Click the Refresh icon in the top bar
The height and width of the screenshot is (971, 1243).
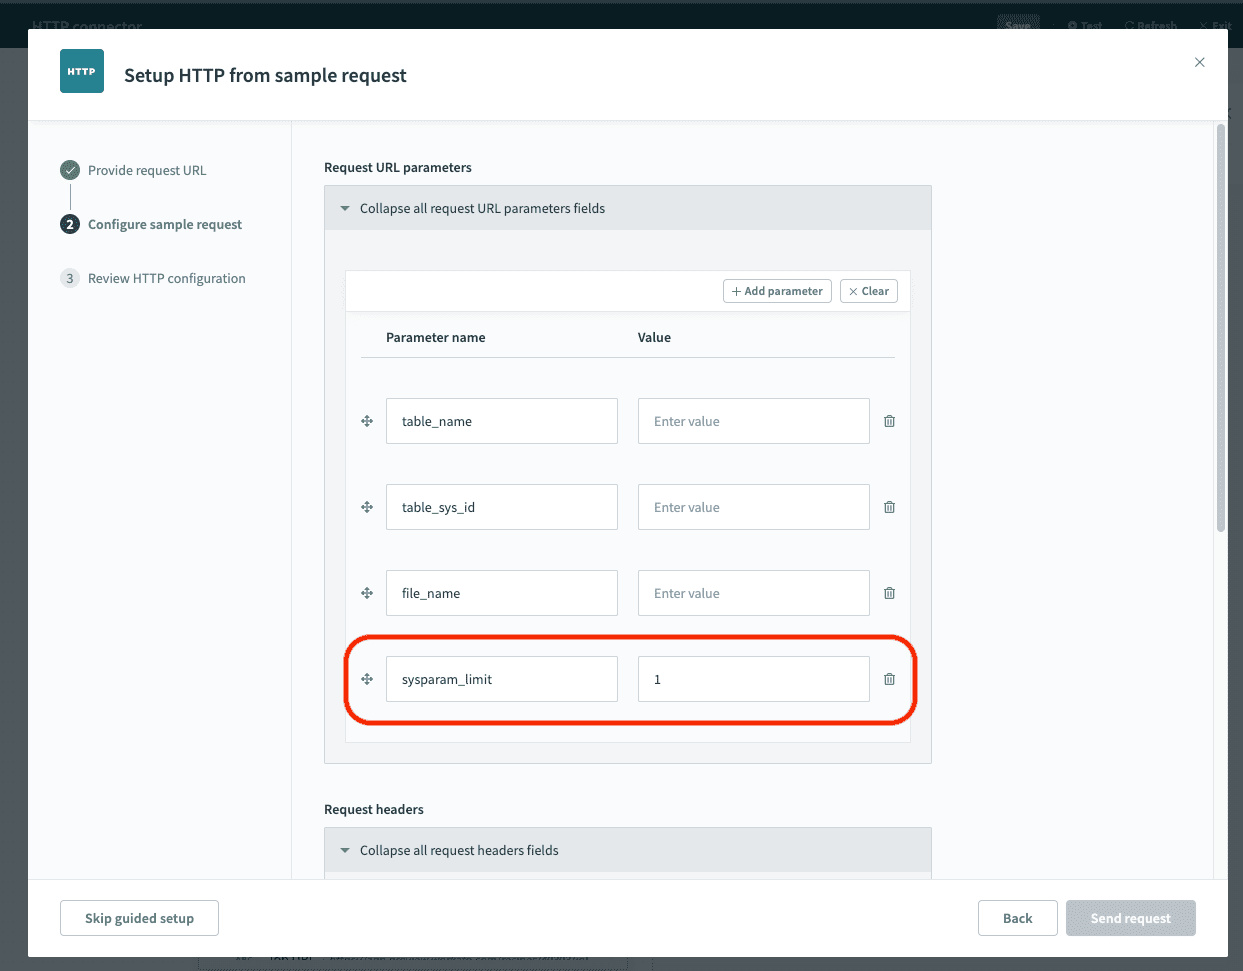coord(1150,25)
